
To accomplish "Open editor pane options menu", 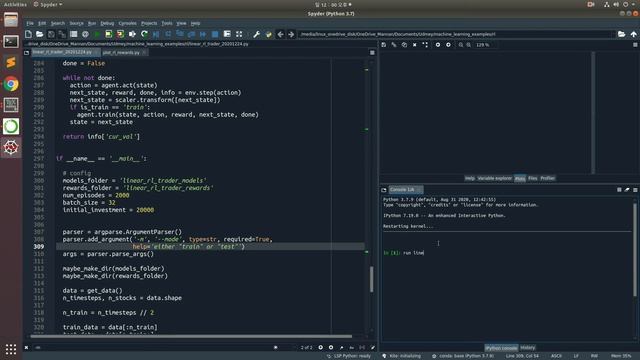I will pyautogui.click(x=372, y=53).
